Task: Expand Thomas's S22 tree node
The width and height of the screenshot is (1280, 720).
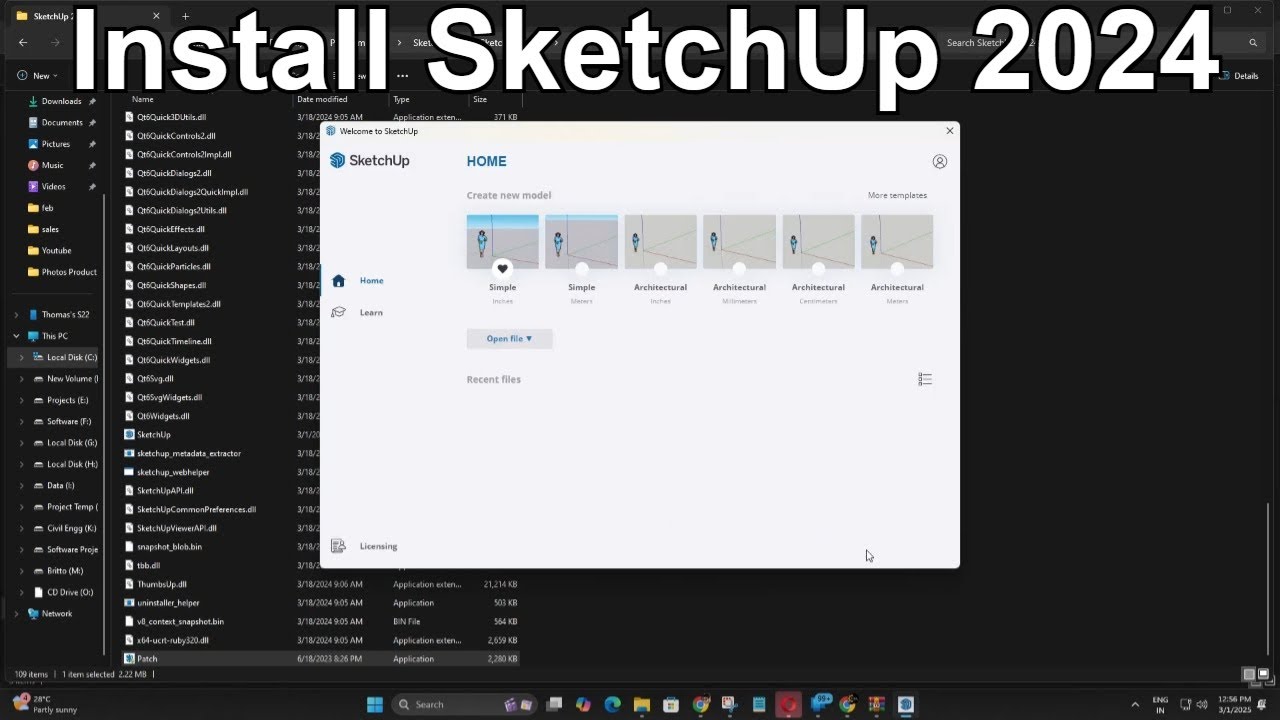Action: pos(16,314)
